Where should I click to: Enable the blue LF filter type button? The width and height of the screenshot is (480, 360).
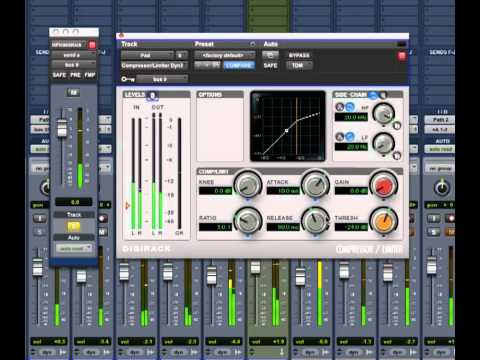pos(350,137)
